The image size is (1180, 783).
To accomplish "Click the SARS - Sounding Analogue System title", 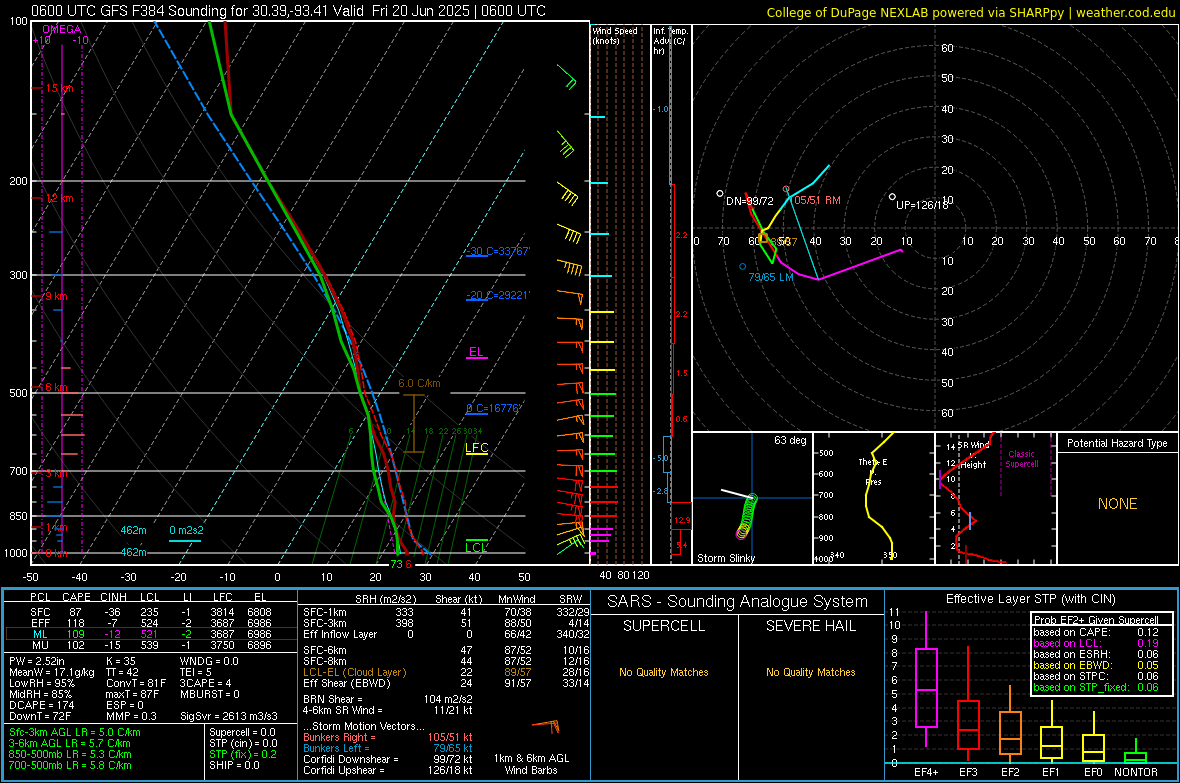I will [x=738, y=602].
